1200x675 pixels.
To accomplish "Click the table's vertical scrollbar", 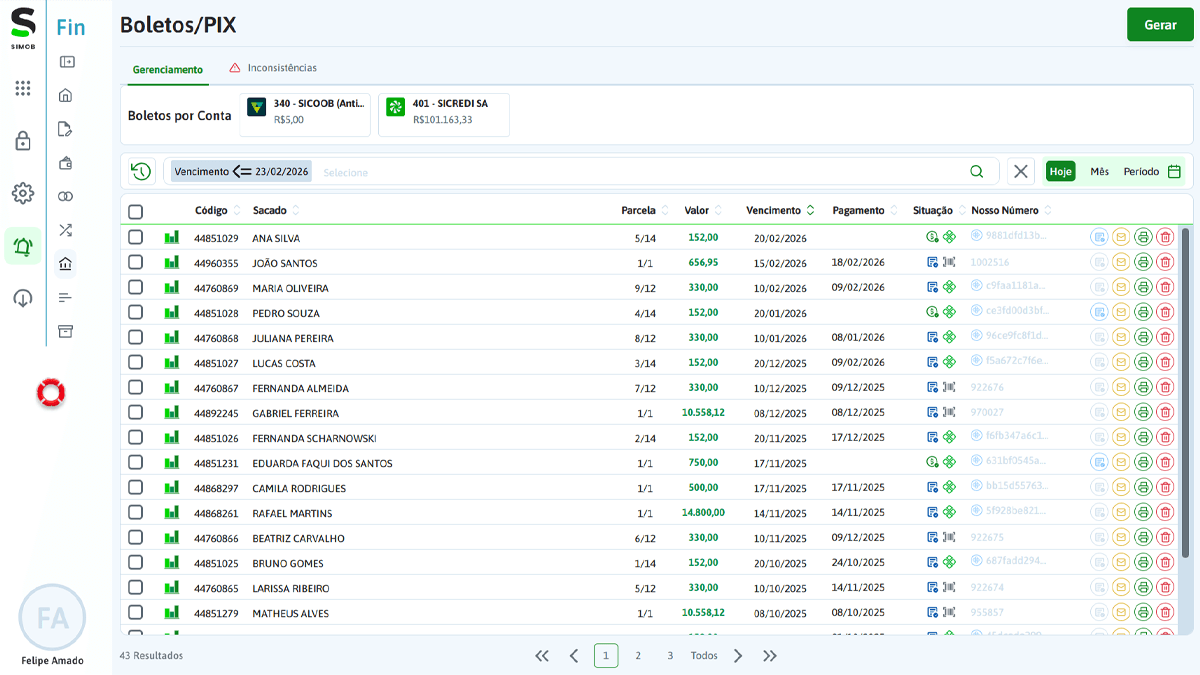I will pyautogui.click(x=1186, y=390).
